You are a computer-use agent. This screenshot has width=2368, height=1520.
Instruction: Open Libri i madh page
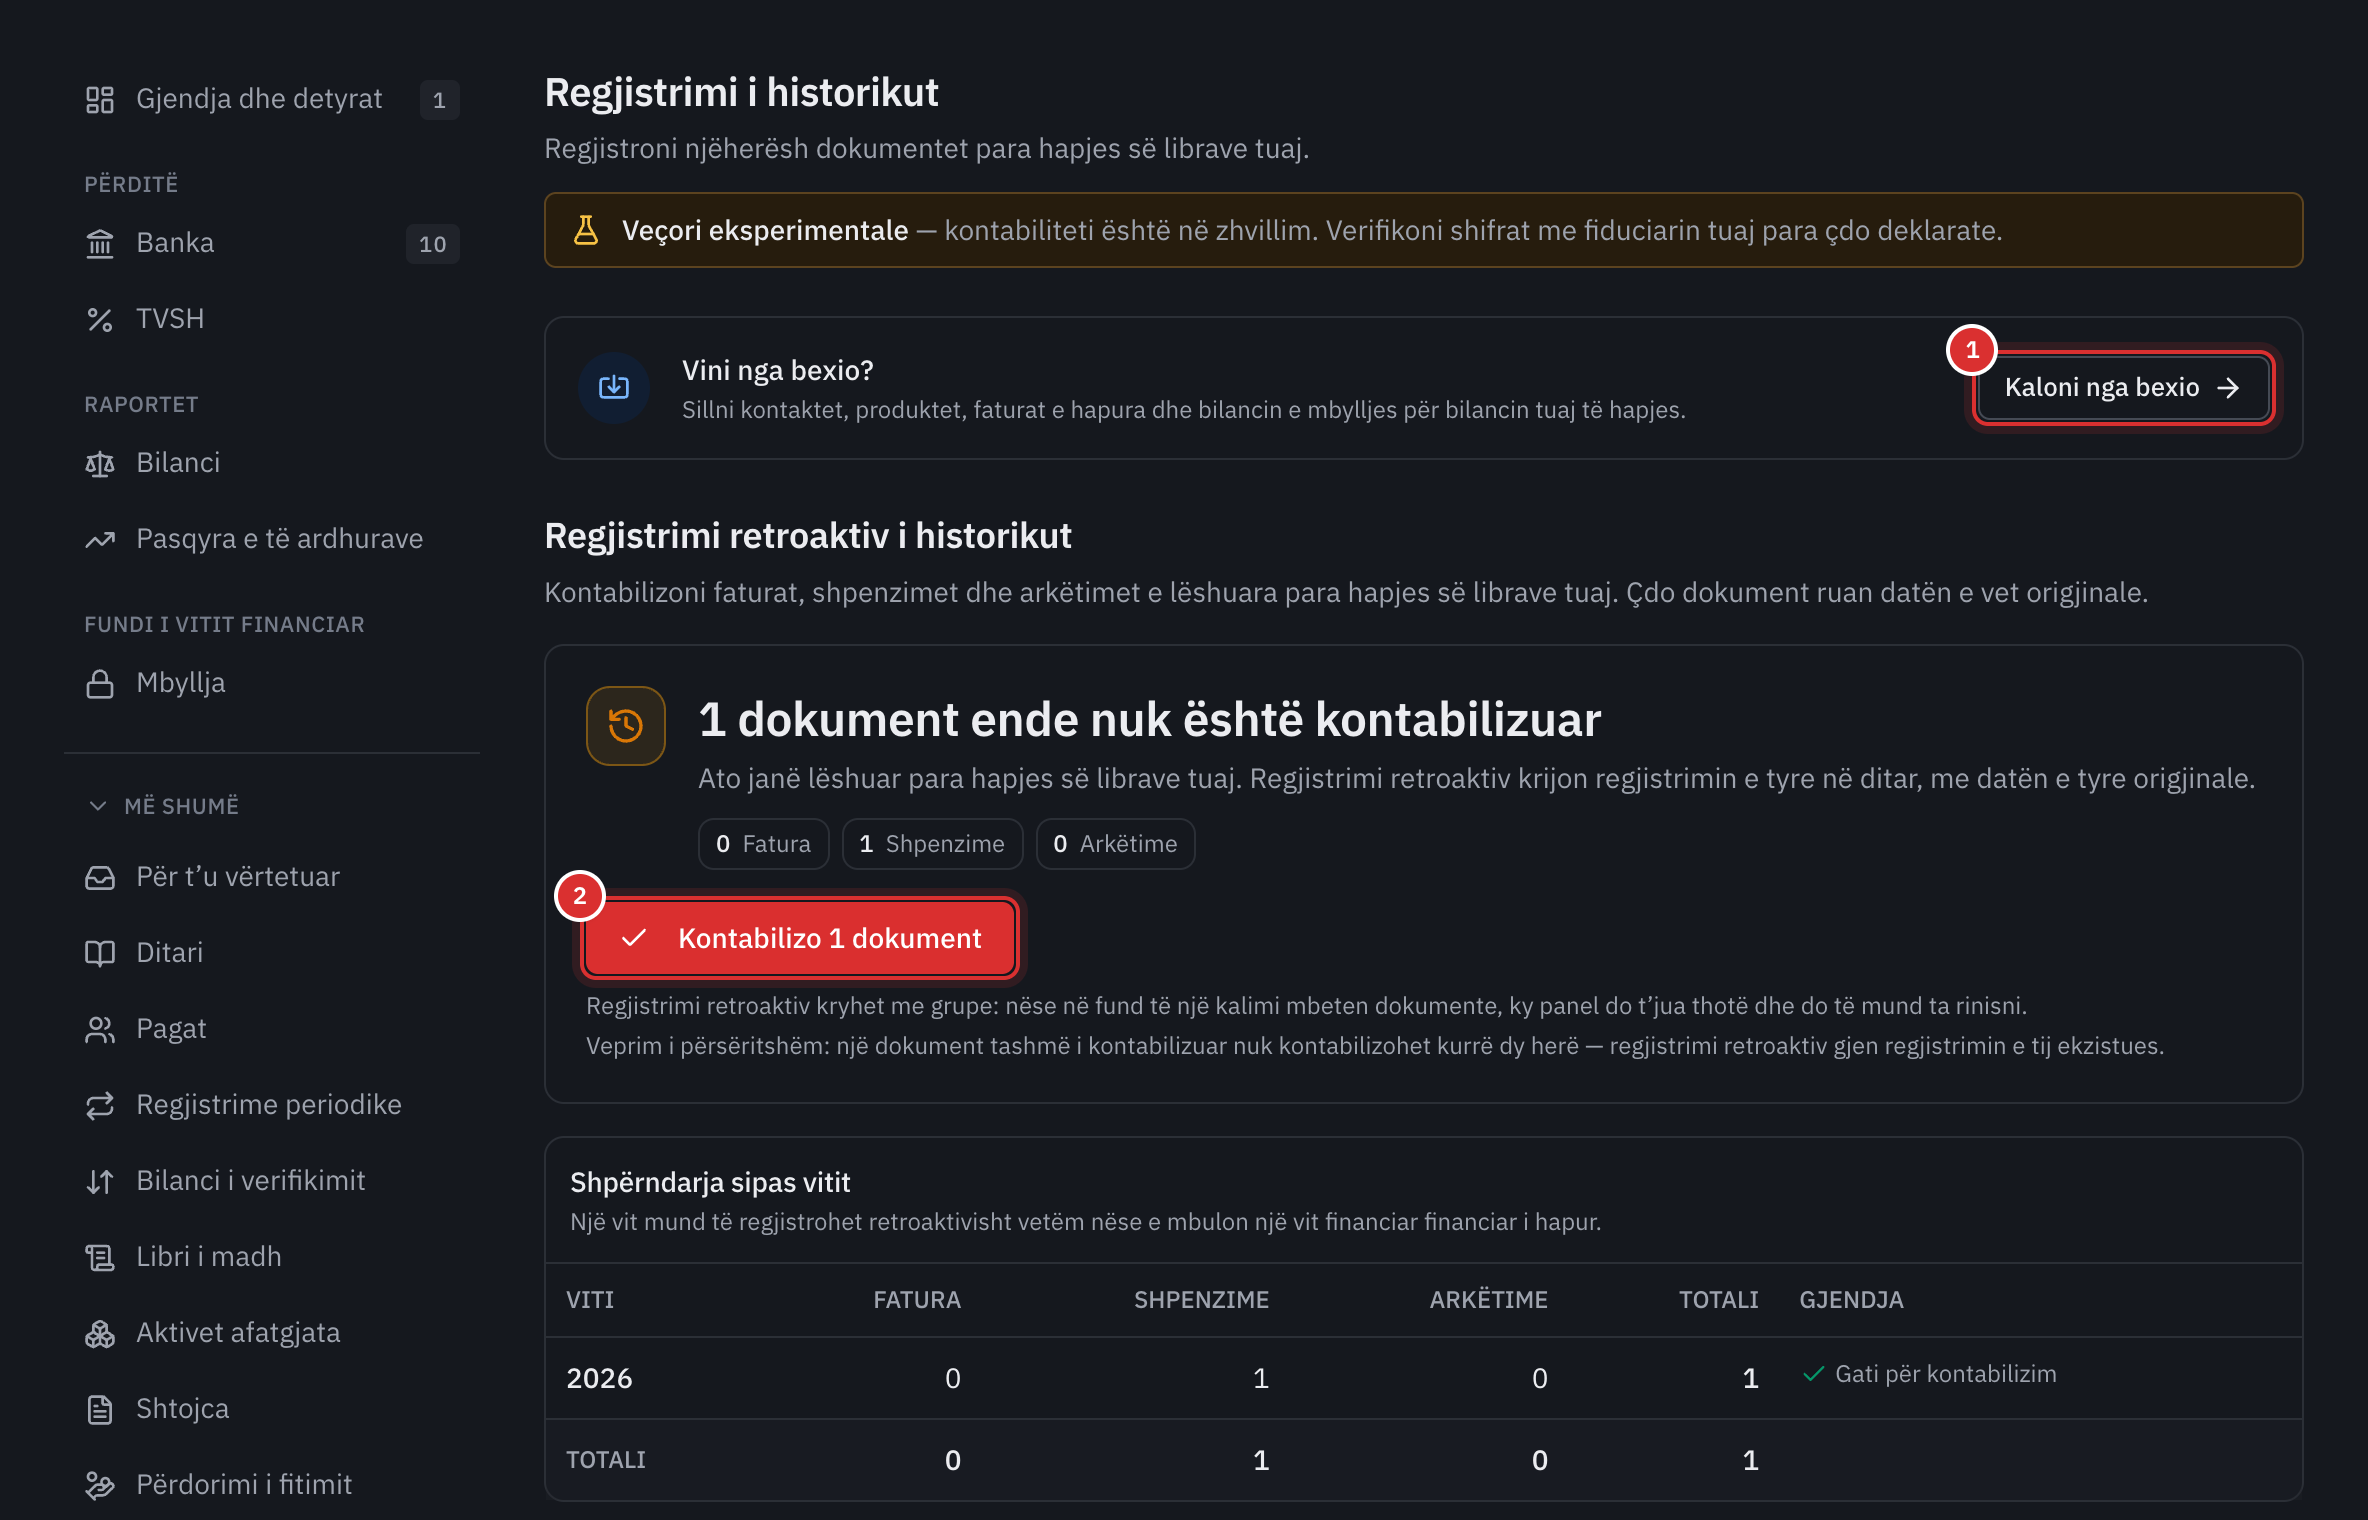pos(272,1257)
